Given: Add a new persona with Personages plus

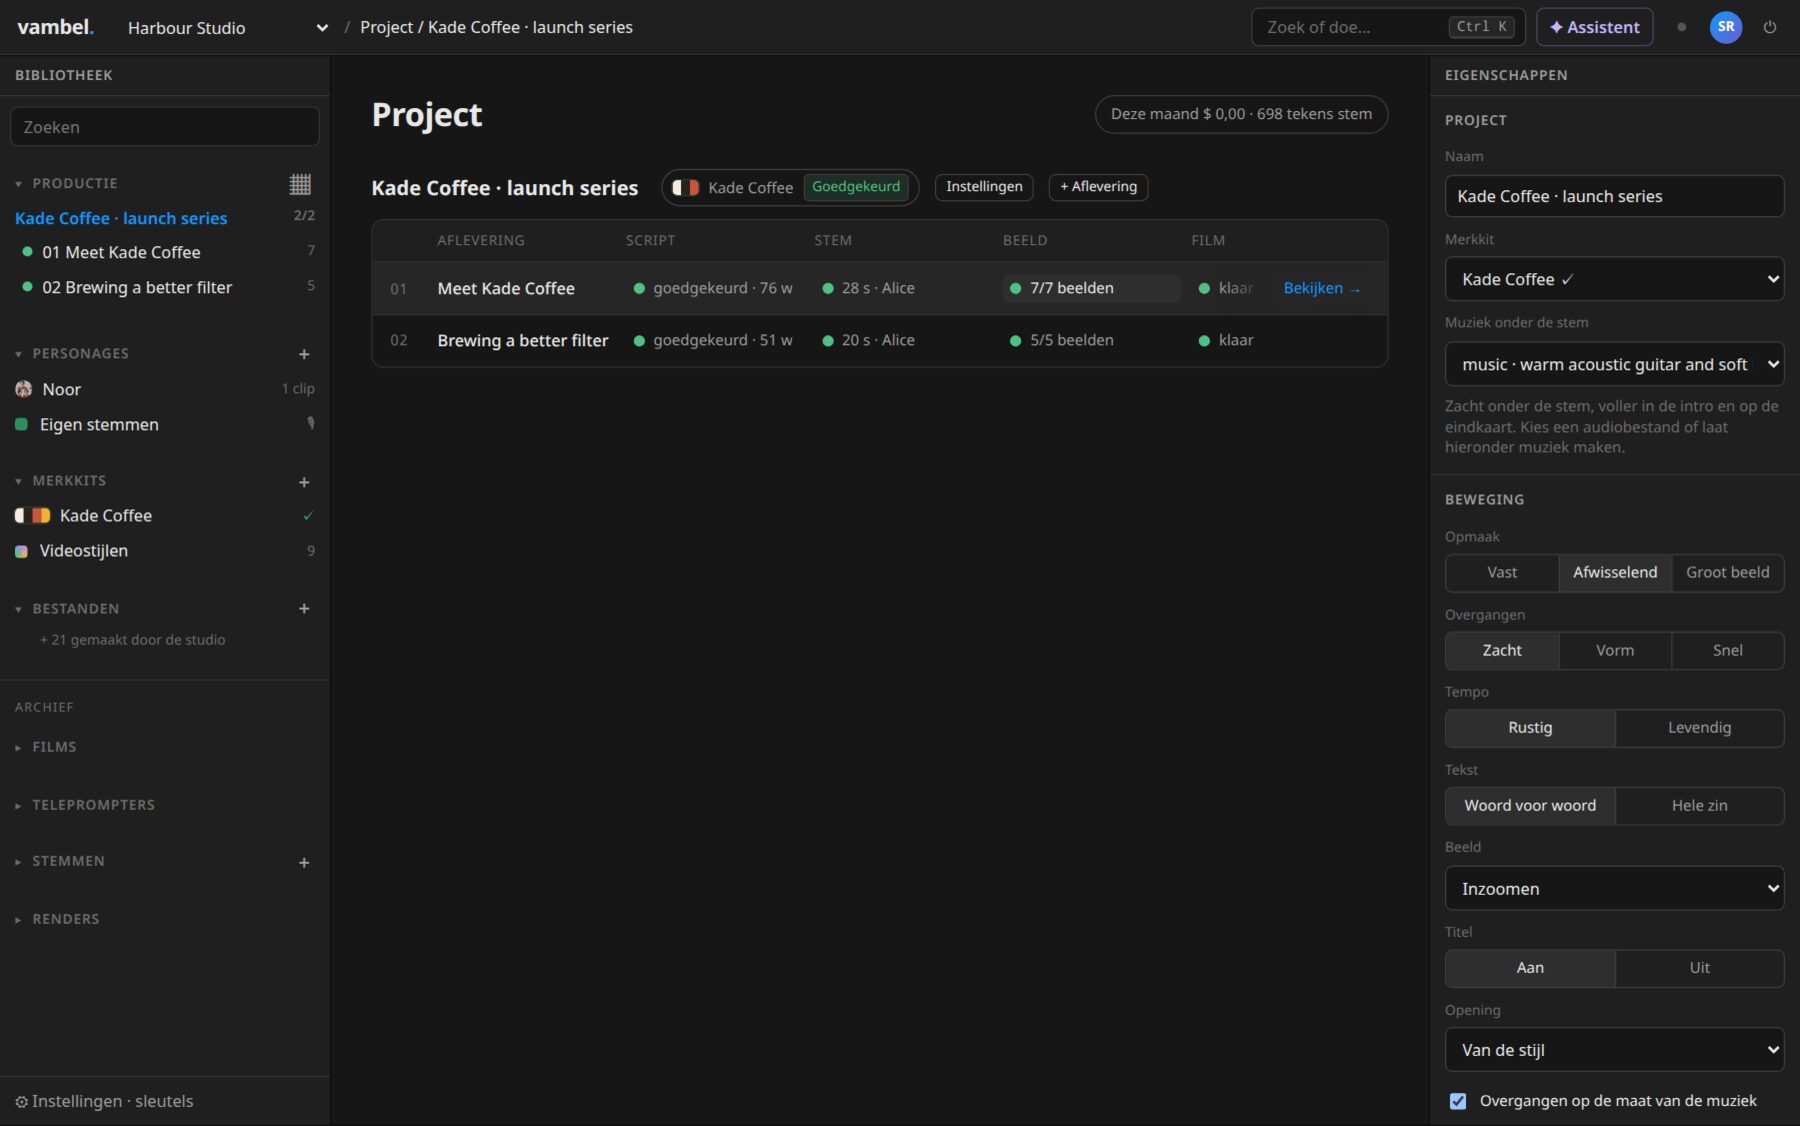Looking at the screenshot, I should (304, 354).
